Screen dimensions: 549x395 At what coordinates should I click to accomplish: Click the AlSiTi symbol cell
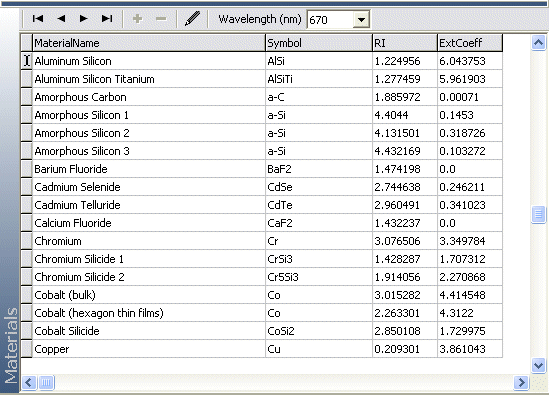point(319,79)
